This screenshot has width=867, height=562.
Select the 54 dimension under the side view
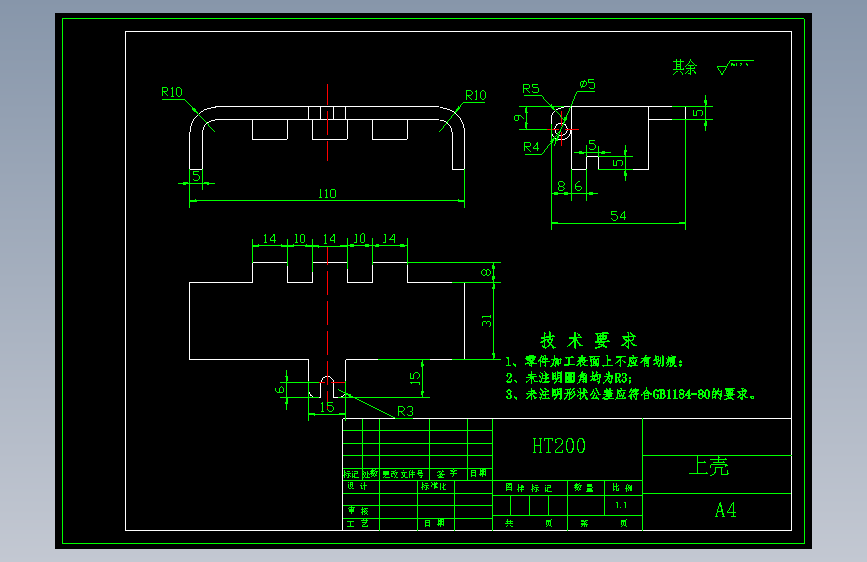coord(618,216)
